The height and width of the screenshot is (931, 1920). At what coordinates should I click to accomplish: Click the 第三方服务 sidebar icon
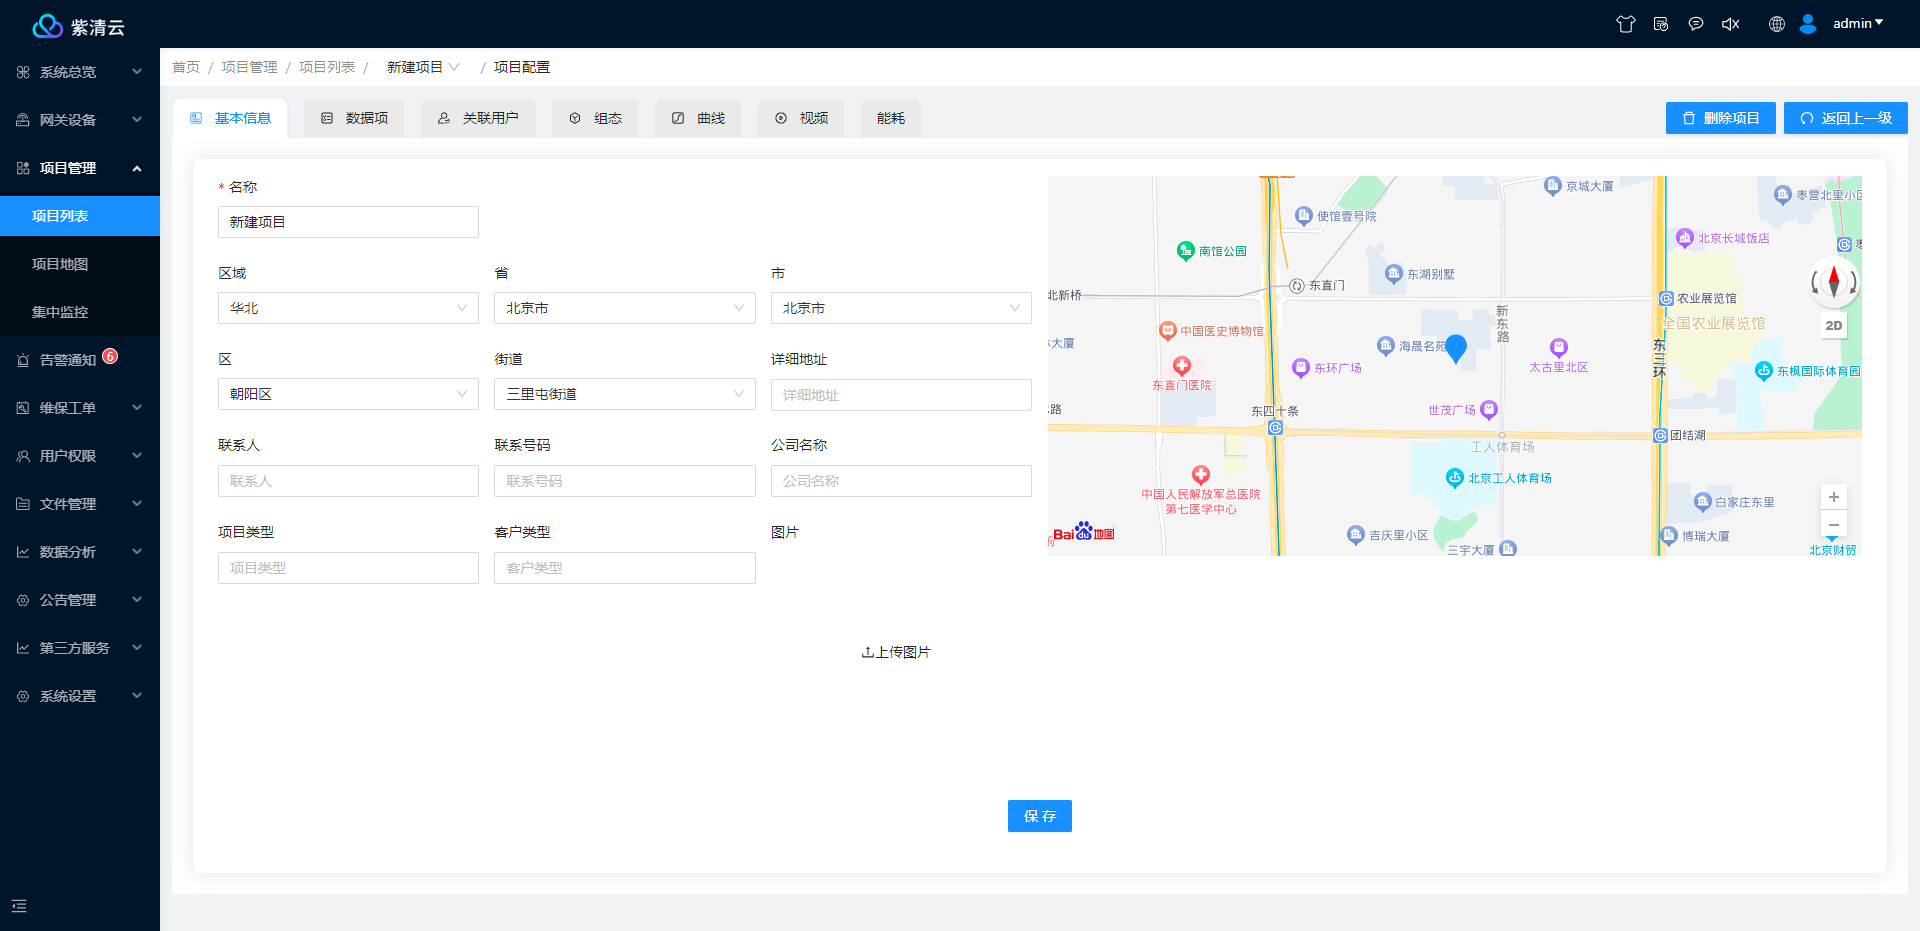[x=23, y=648]
